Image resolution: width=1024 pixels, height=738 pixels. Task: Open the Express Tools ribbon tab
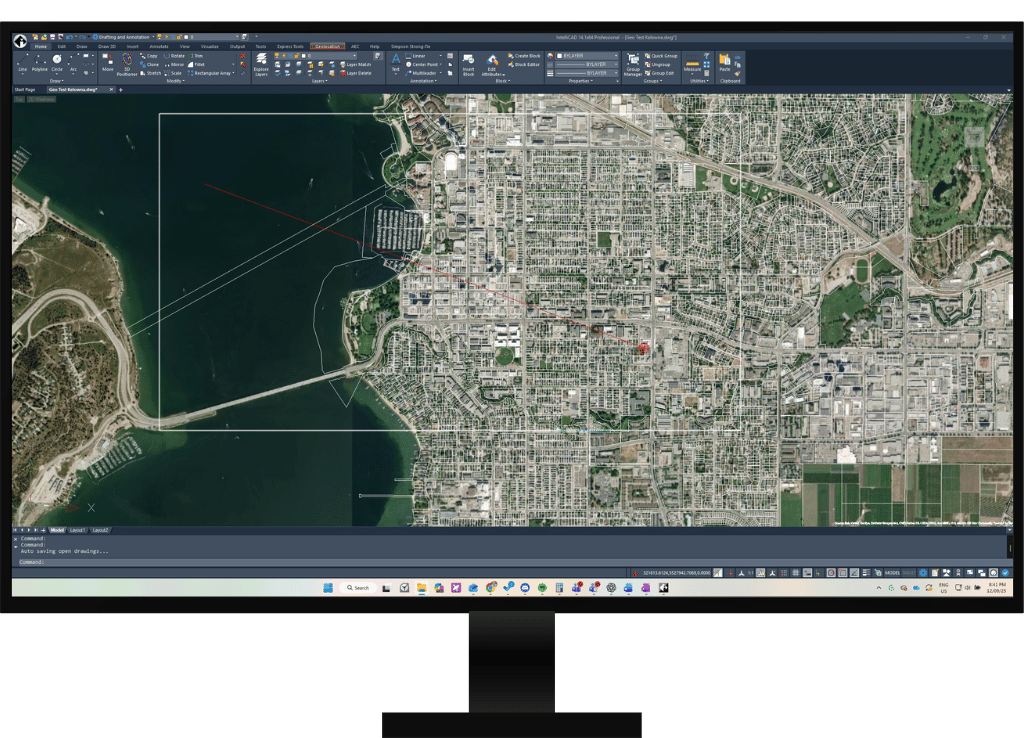291,46
